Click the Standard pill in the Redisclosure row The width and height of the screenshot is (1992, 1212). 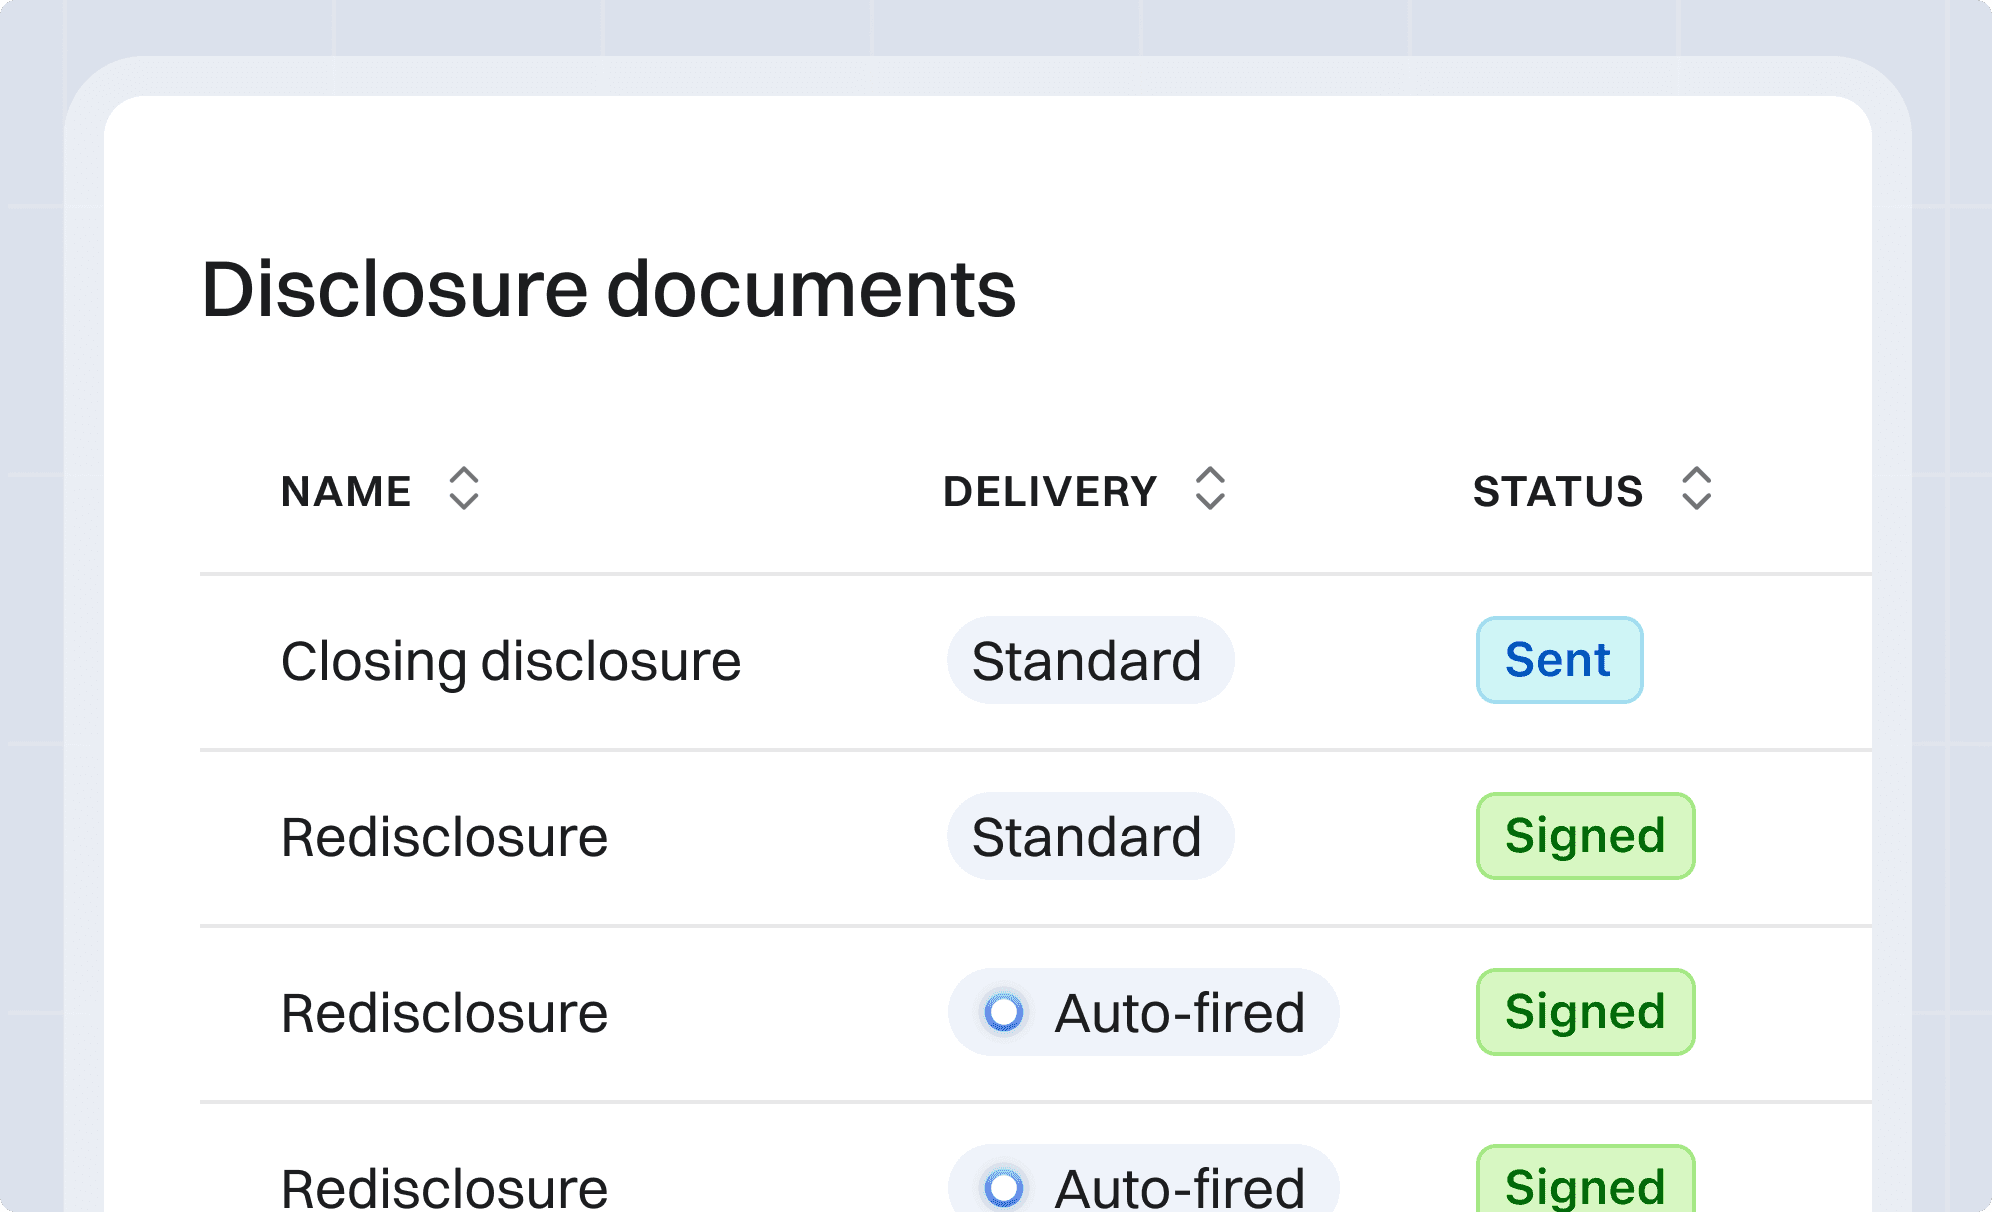click(x=1089, y=836)
